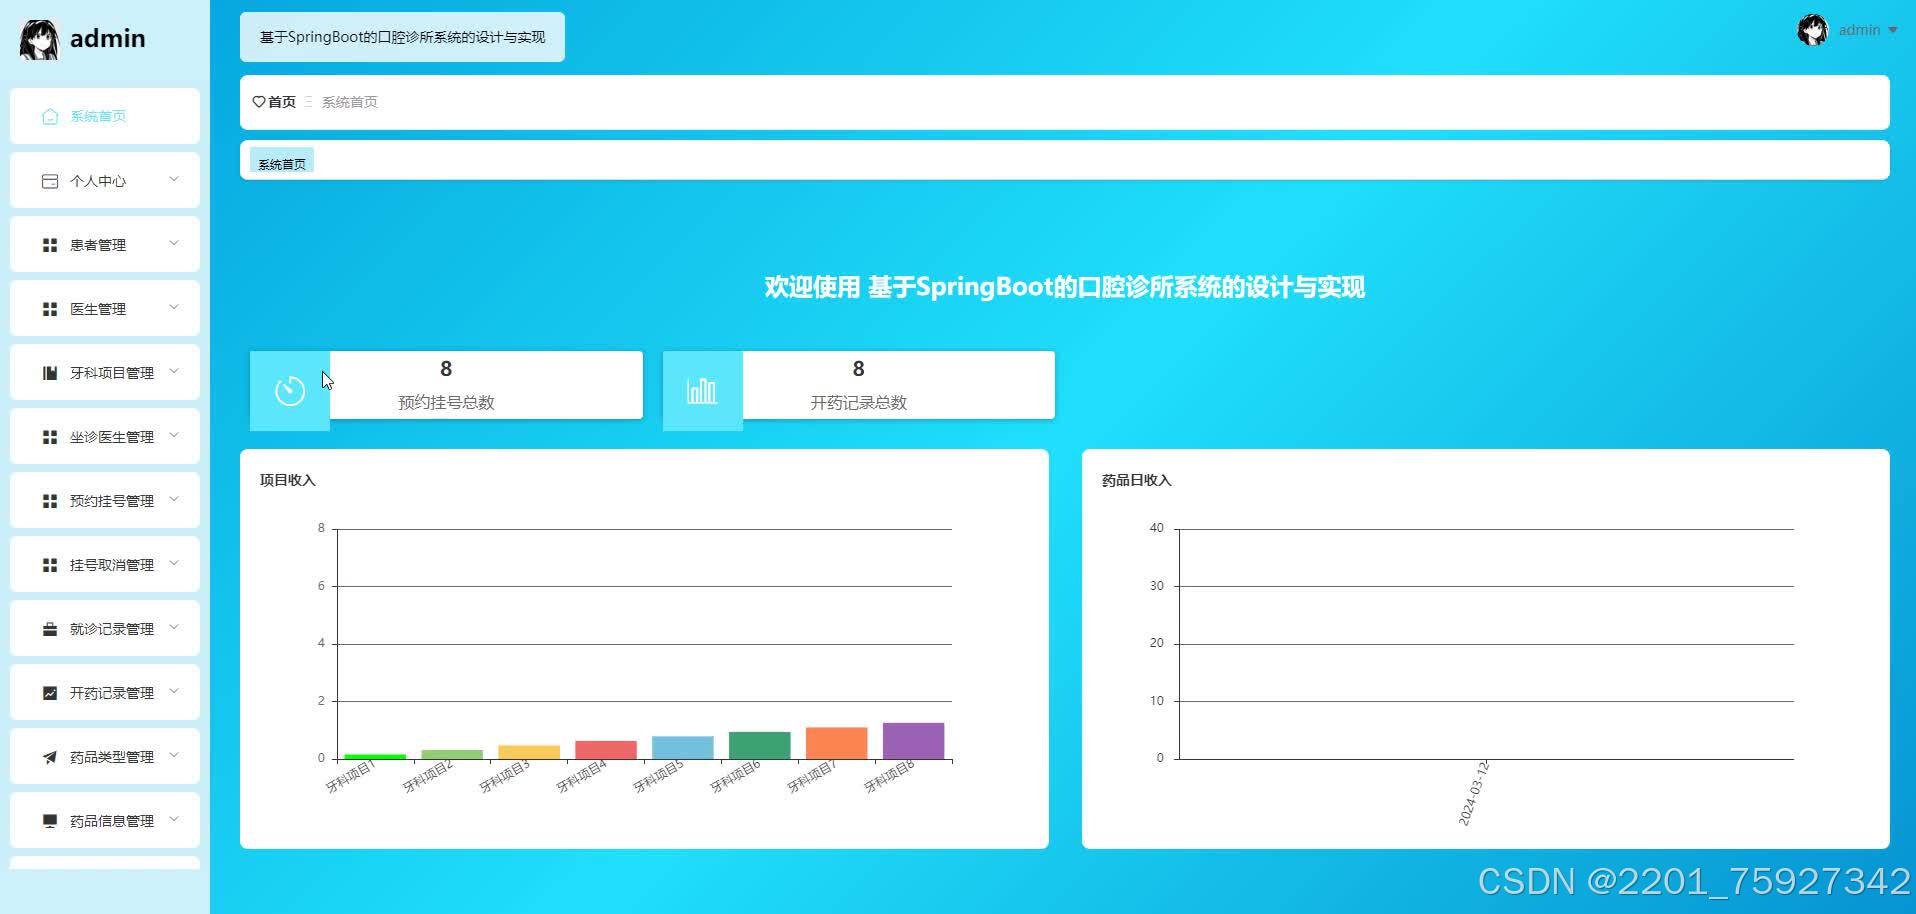Viewport: 1916px width, 914px height.
Task: Open the 牙科项目管理 menu
Action: (x=105, y=372)
